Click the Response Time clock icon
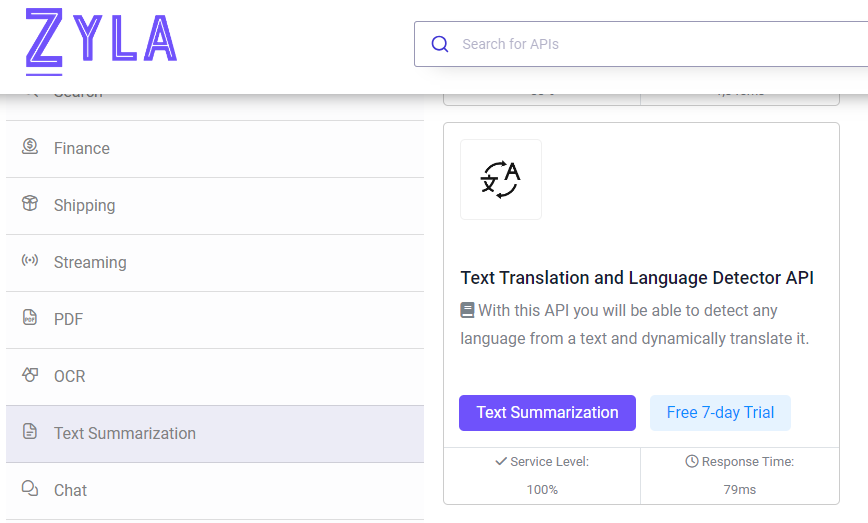 692,461
